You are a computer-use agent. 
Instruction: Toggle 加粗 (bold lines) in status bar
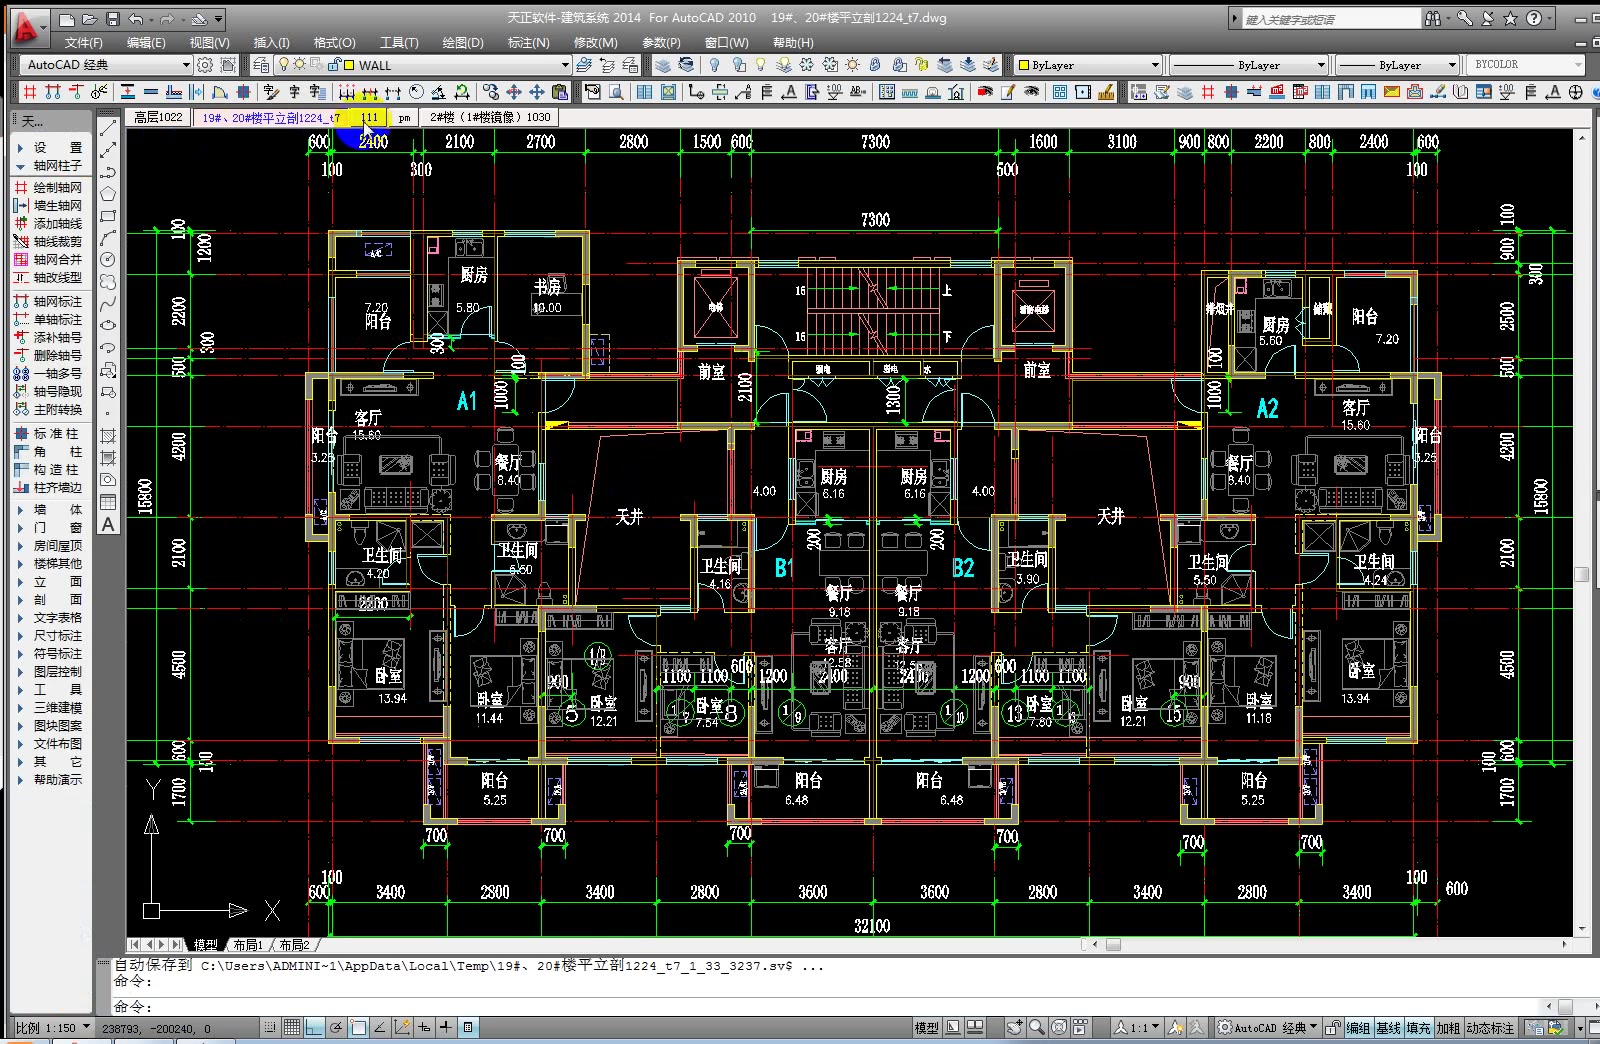pos(1448,1028)
